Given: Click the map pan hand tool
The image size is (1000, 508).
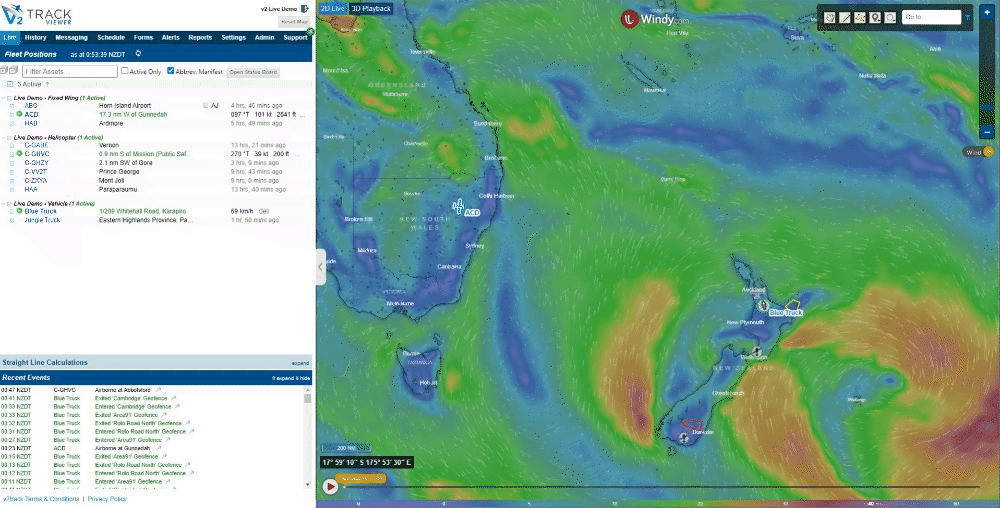Looking at the screenshot, I should tap(829, 18).
